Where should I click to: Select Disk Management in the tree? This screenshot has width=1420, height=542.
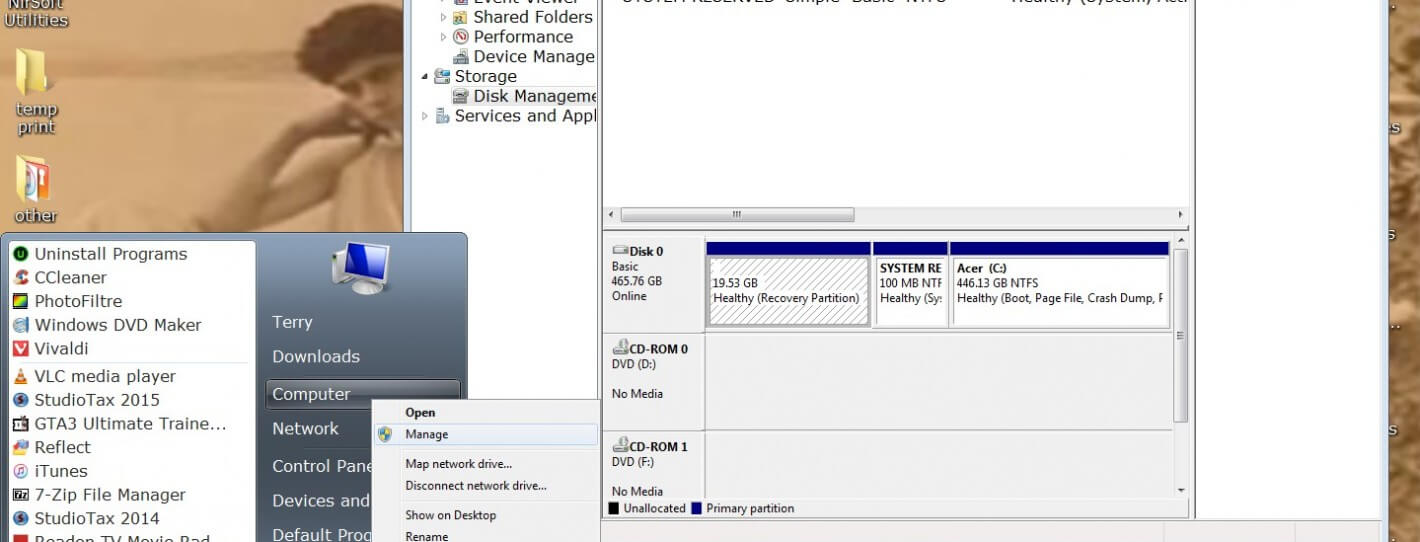[x=534, y=96]
